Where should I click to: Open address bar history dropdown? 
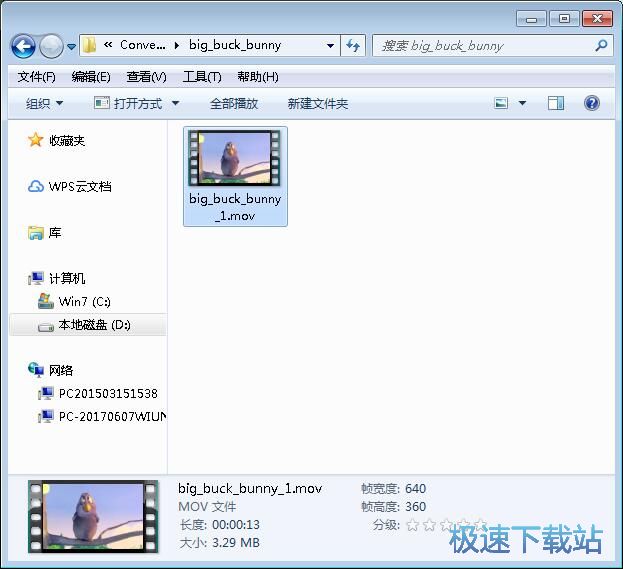[x=330, y=46]
